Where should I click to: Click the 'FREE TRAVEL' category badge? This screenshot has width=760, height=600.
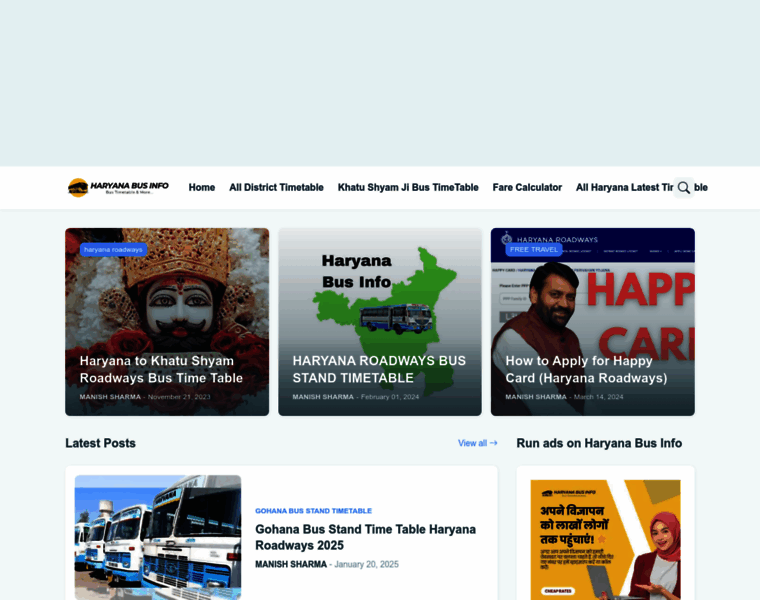pos(534,250)
